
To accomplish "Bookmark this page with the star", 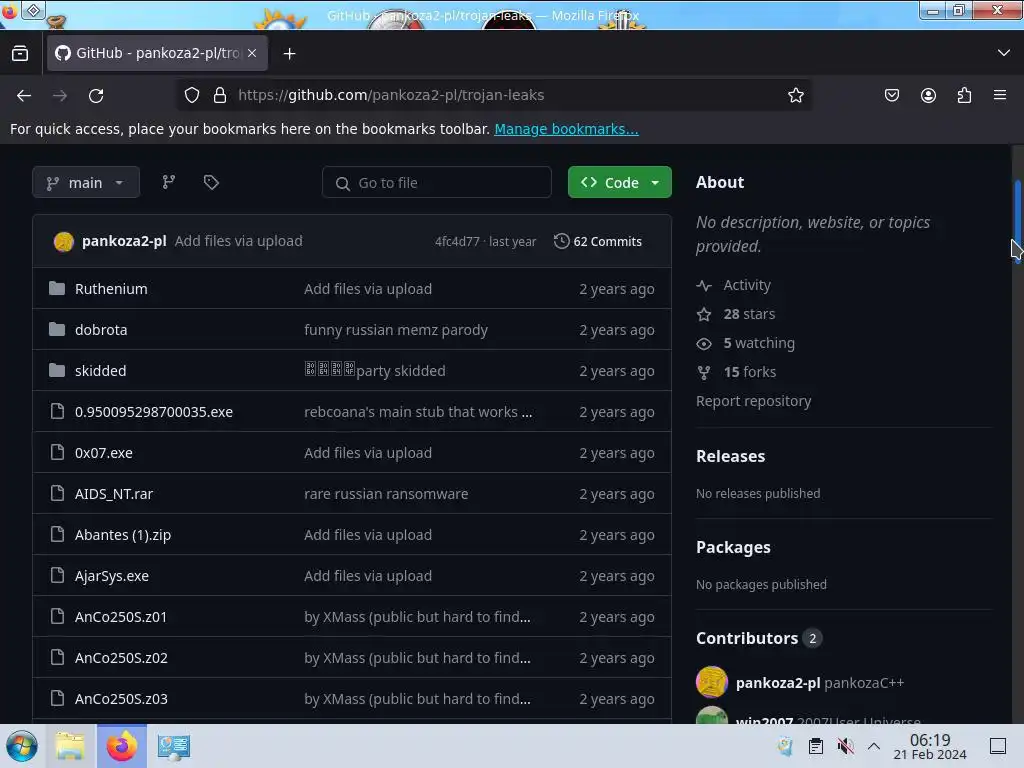I will [x=795, y=95].
